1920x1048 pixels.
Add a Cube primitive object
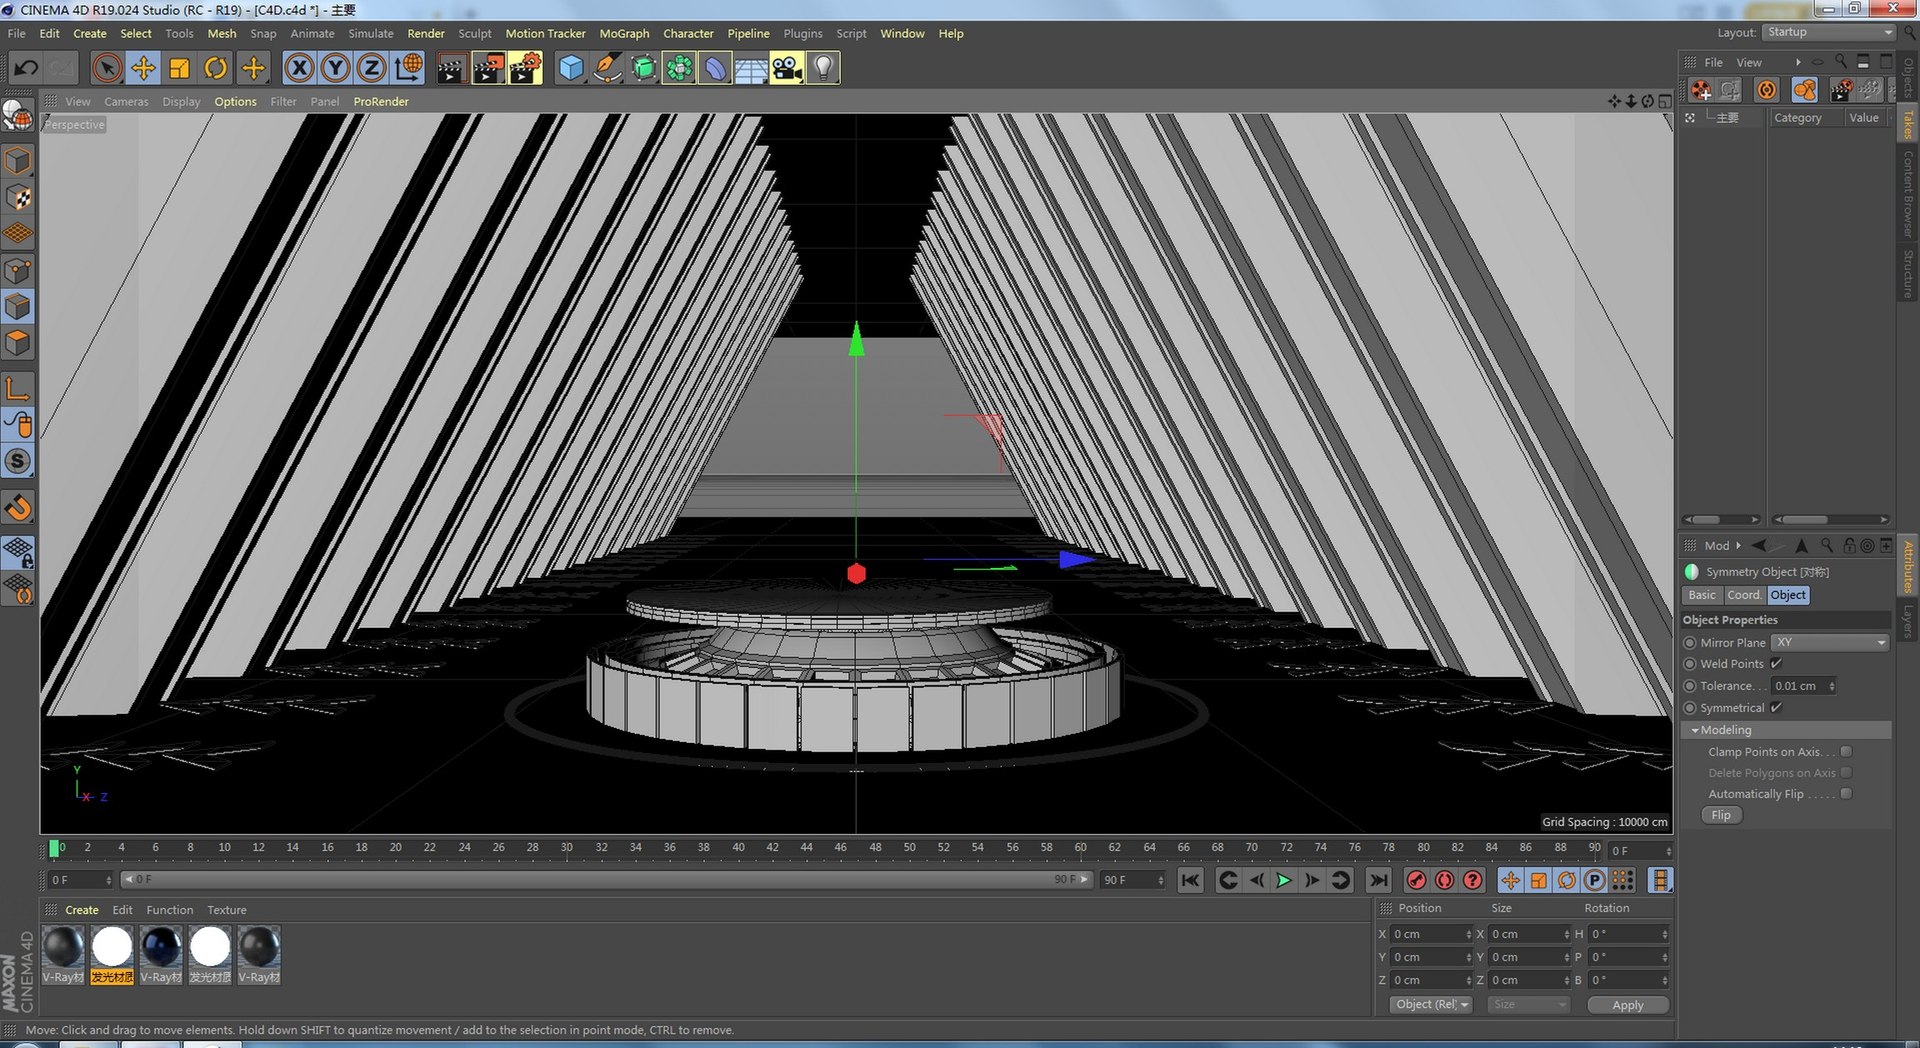click(571, 68)
